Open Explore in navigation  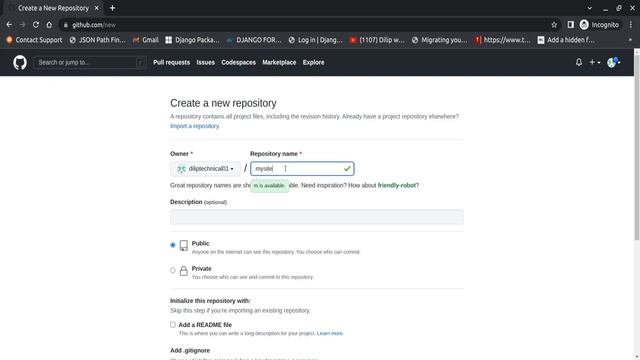pos(313,62)
